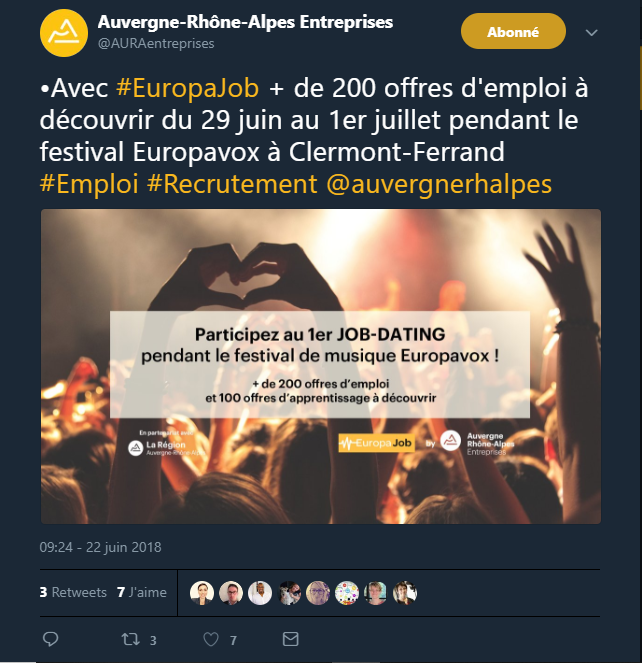
Task: Click the tweet timestamp 09:24 - 22 juin 2018
Action: [x=100, y=547]
